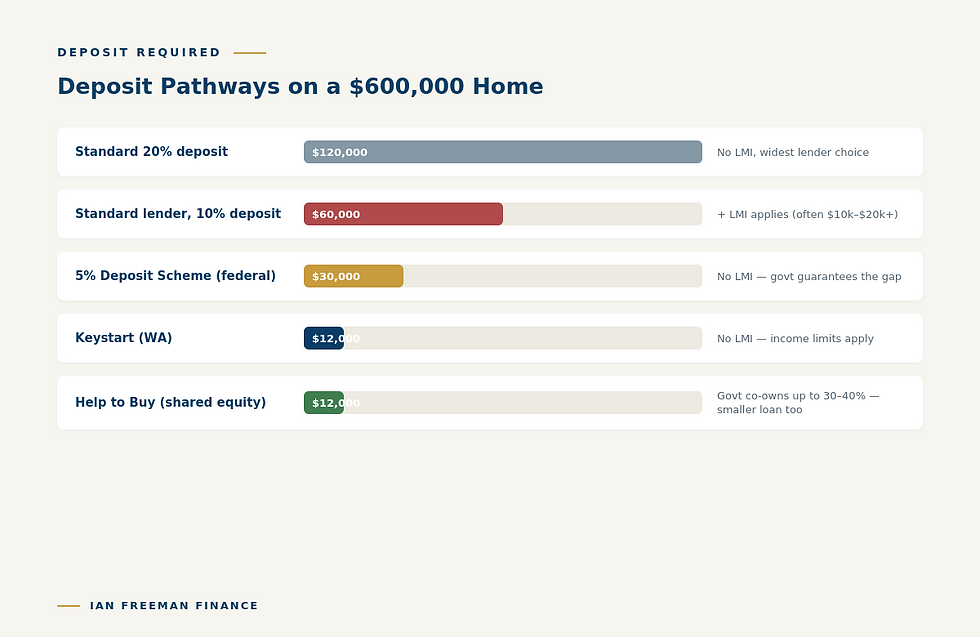Click the DEPOSIT REQUIRED section label
980x637 pixels.
point(139,53)
